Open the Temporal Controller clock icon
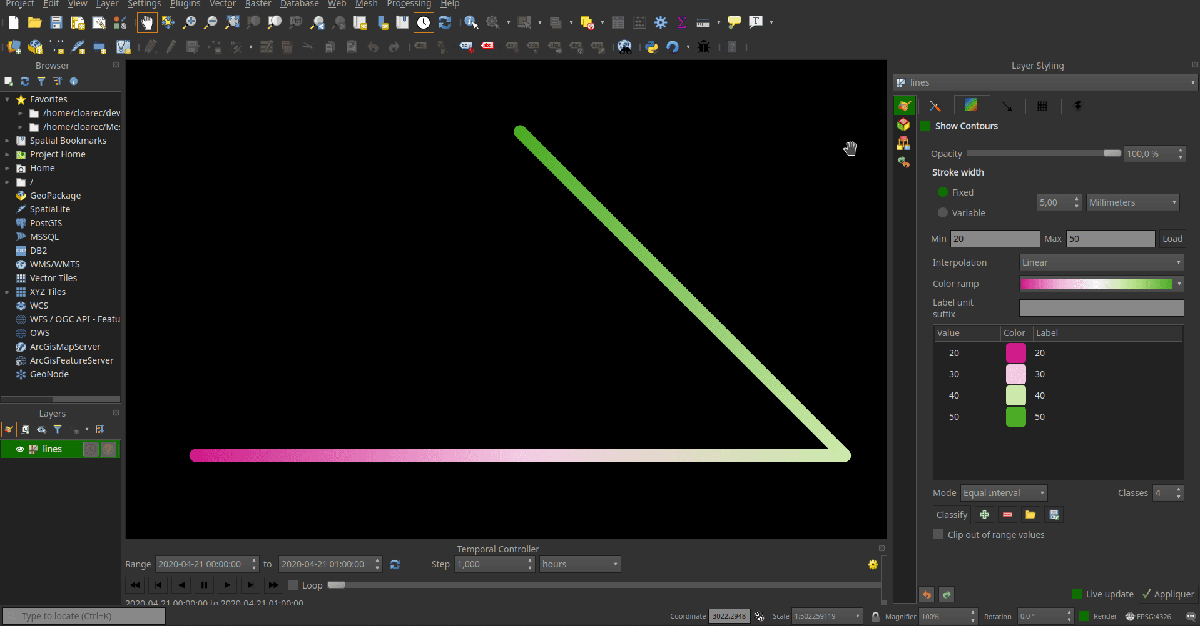 (424, 22)
